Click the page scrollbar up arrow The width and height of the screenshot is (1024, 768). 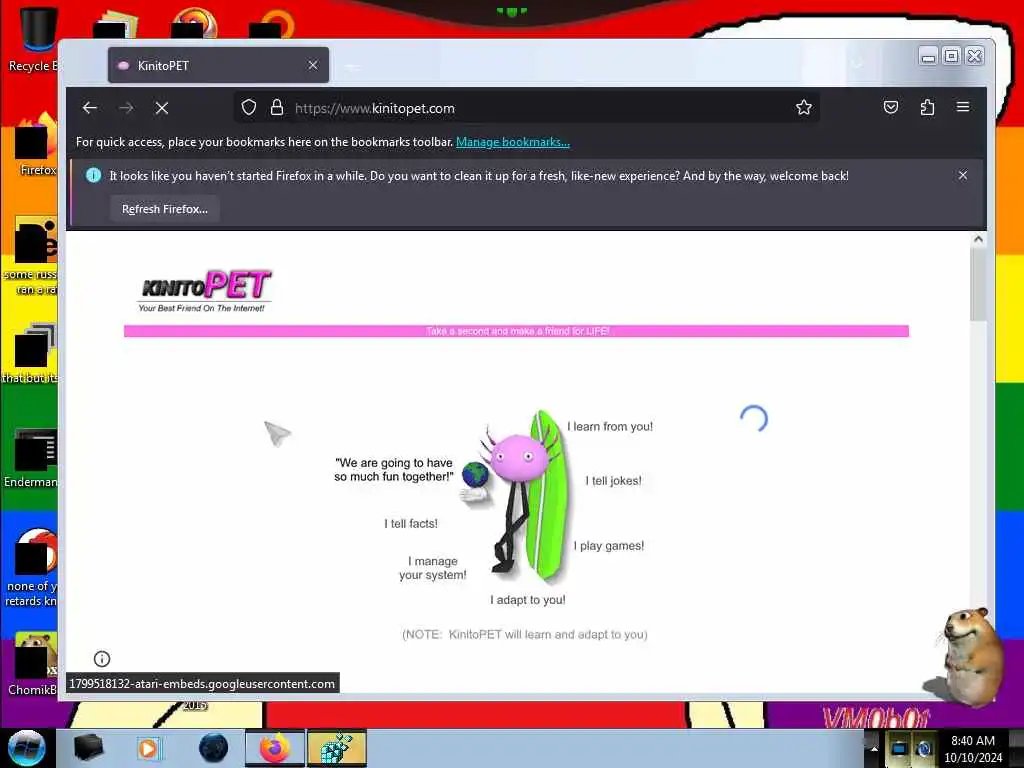click(x=978, y=239)
